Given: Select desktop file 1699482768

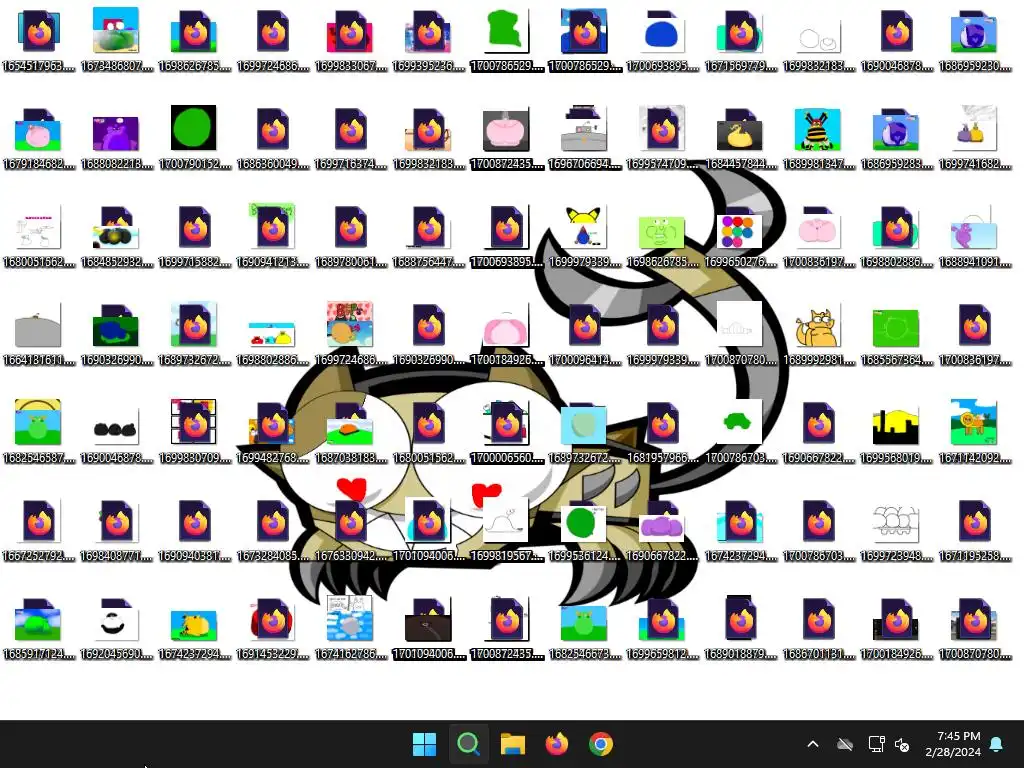Looking at the screenshot, I should click(x=272, y=431).
